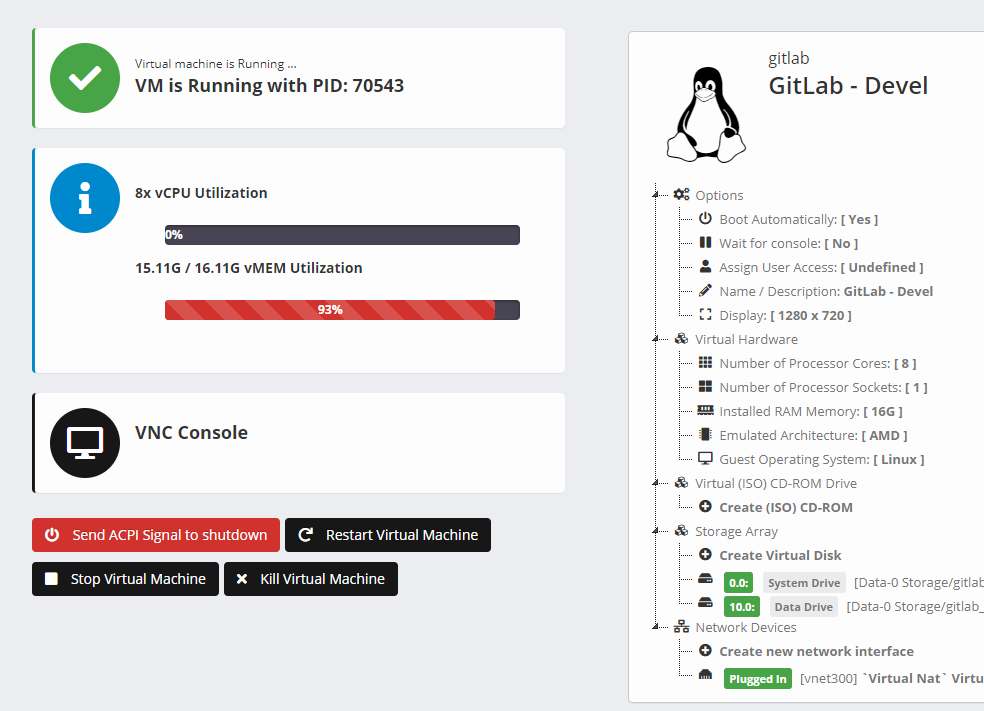The image size is (984, 711).
Task: Collapse the Network Devices tree node
Action: pos(655,626)
